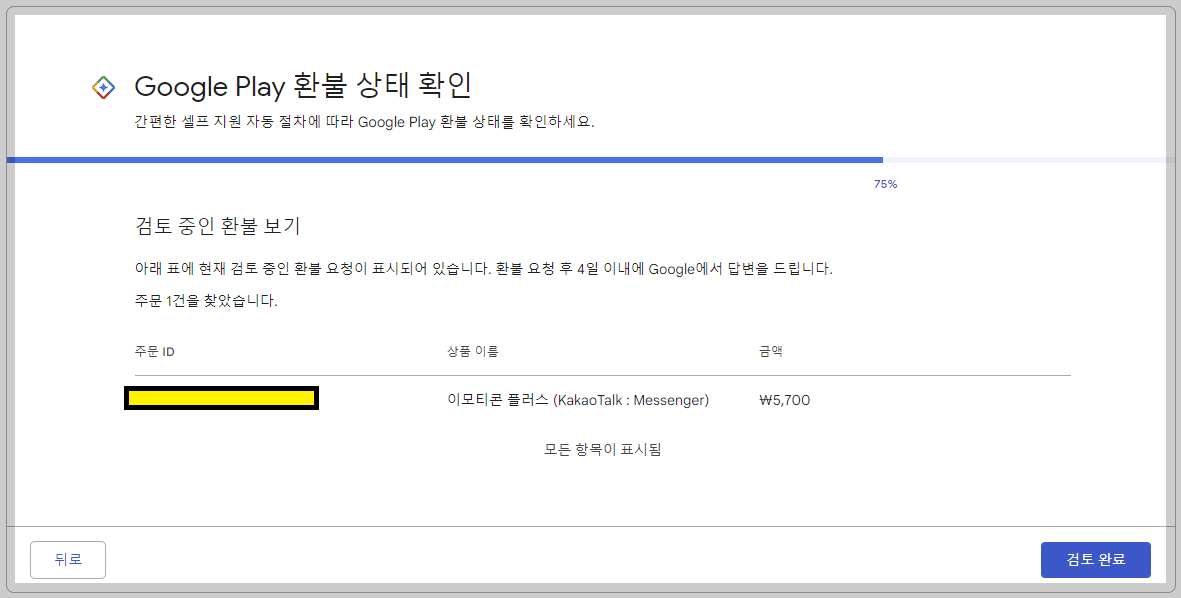Image resolution: width=1181 pixels, height=598 pixels.
Task: Click the 이모티콘 플러스 (KakaoTalk : Messenger) cell
Action: [x=578, y=400]
